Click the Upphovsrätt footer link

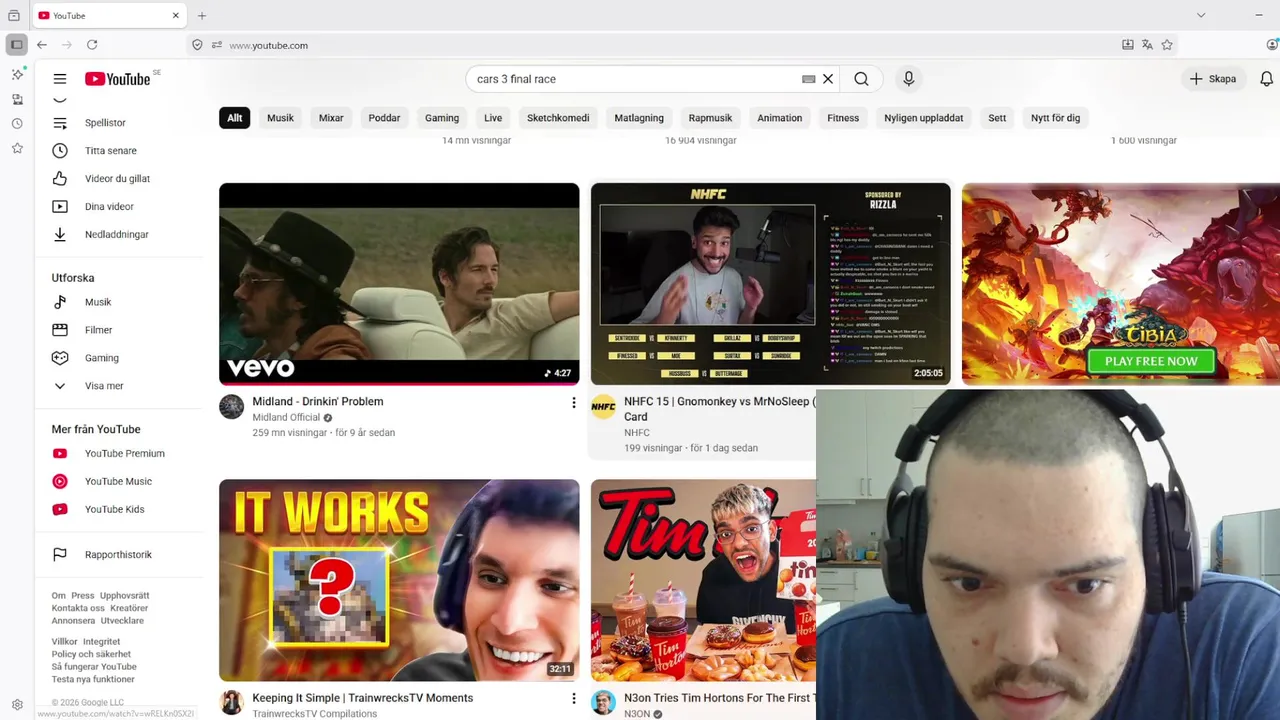124,596
